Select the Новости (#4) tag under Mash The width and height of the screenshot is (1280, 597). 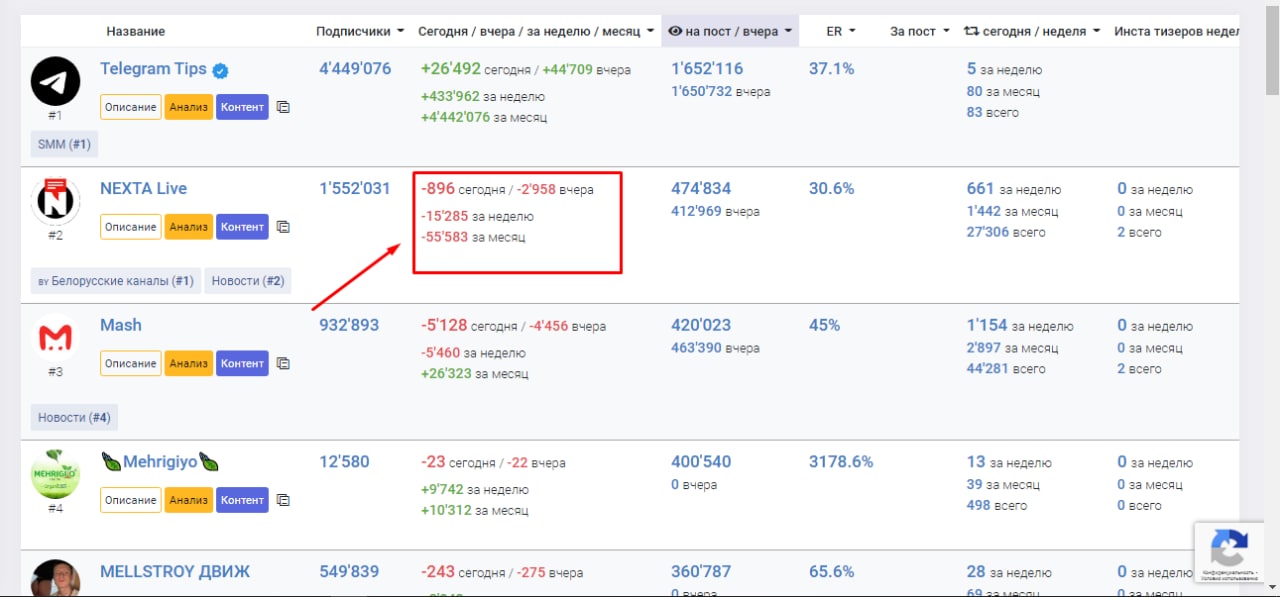coord(74,417)
